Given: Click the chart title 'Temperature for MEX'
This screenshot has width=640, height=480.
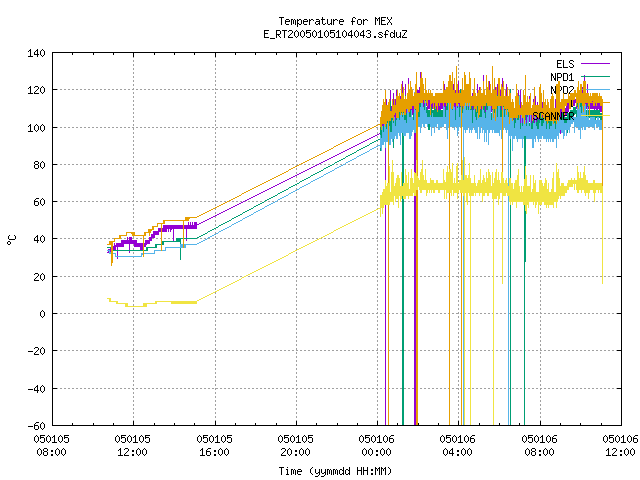Looking at the screenshot, I should click(x=335, y=21).
